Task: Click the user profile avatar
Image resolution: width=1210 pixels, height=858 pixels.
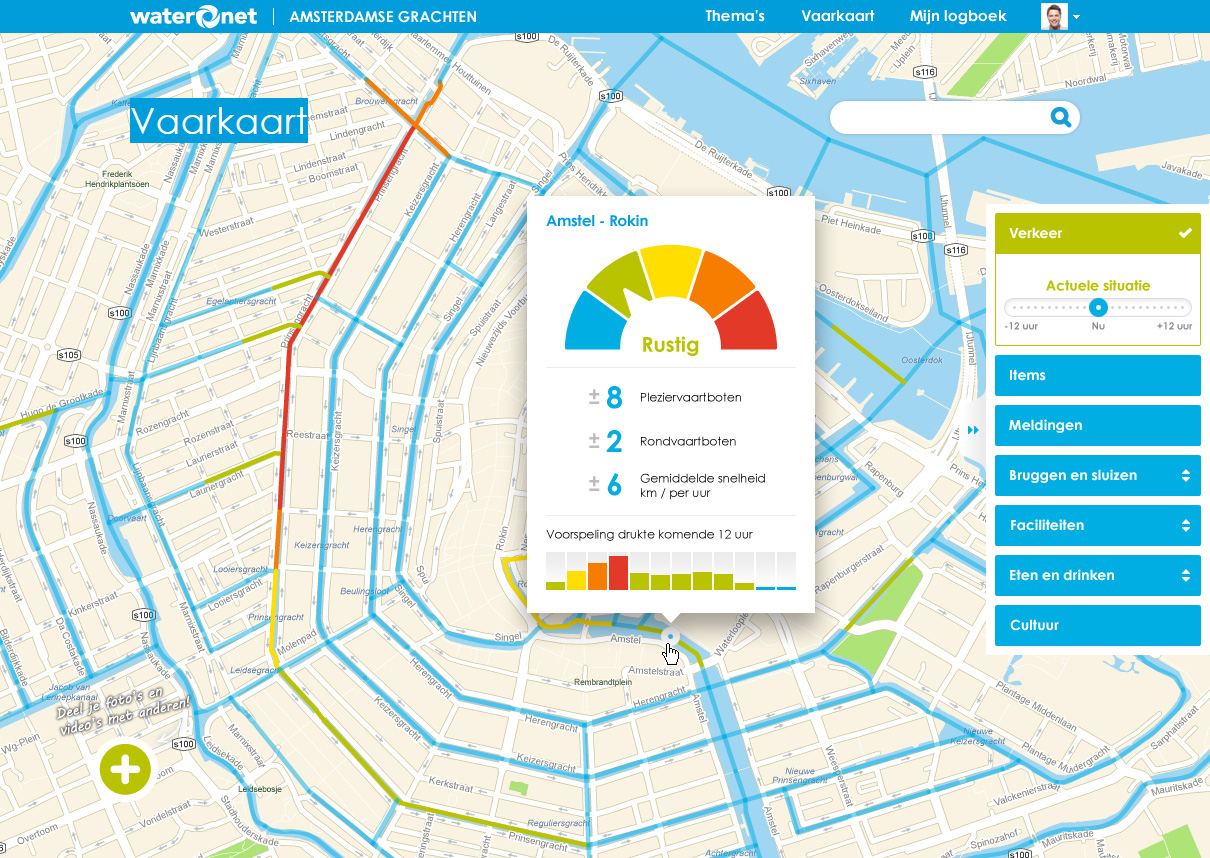Action: [1054, 16]
